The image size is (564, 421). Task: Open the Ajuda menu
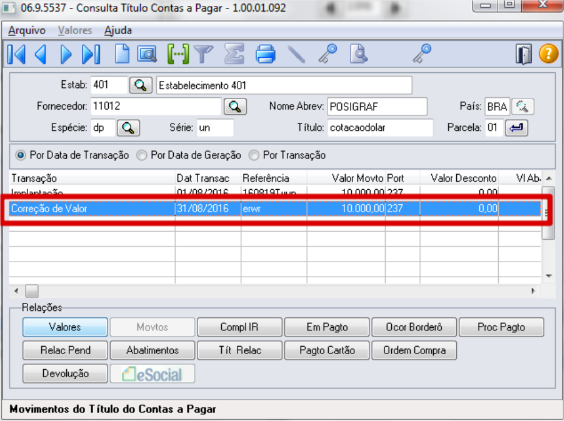[x=118, y=30]
